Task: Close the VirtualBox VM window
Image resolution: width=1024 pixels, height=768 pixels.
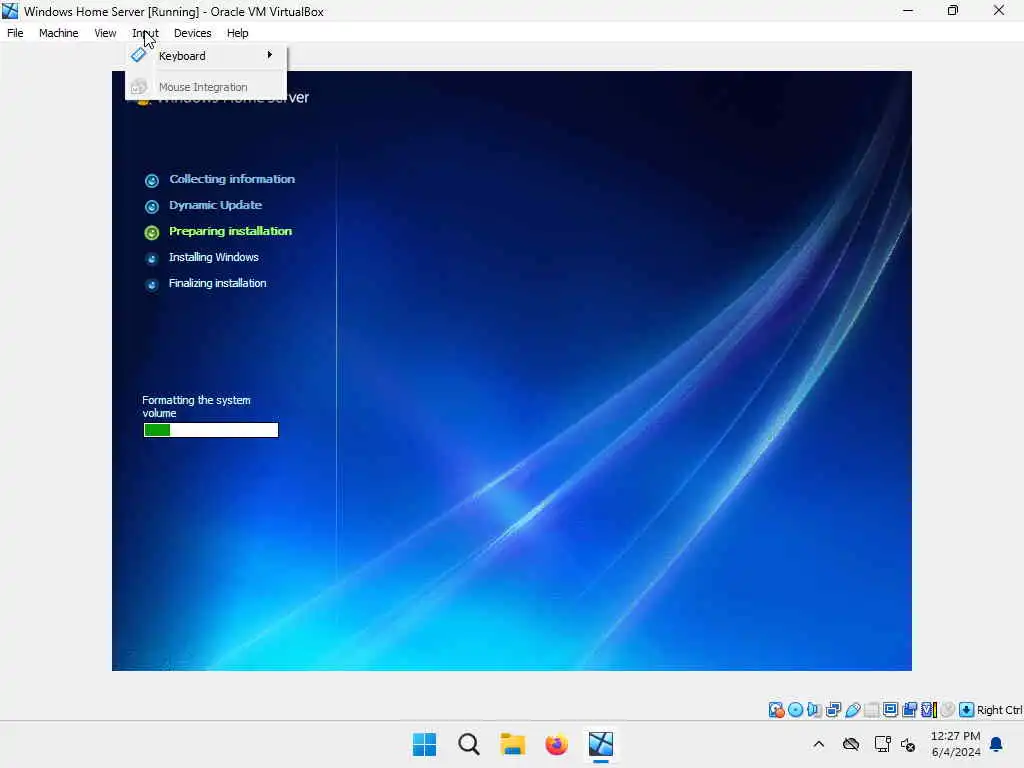Action: point(999,10)
